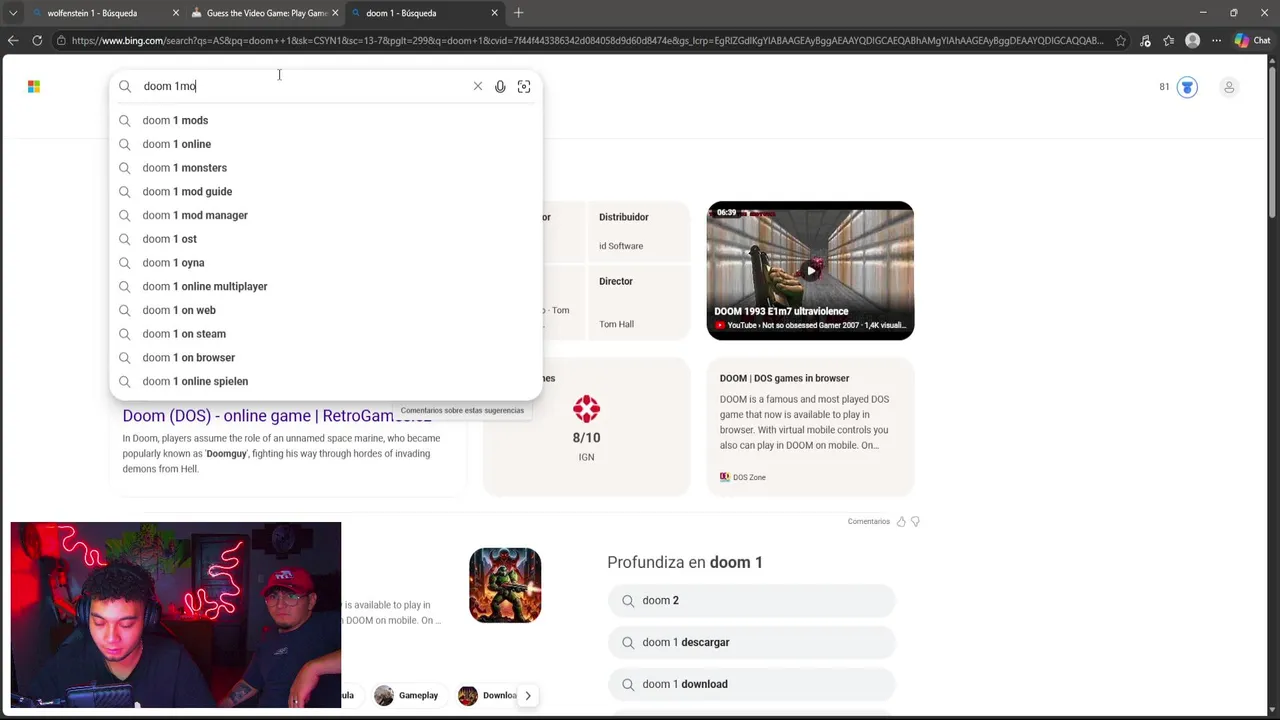Screen dimensions: 1280x720
Task: Clear the search box text
Action: [x=478, y=87]
